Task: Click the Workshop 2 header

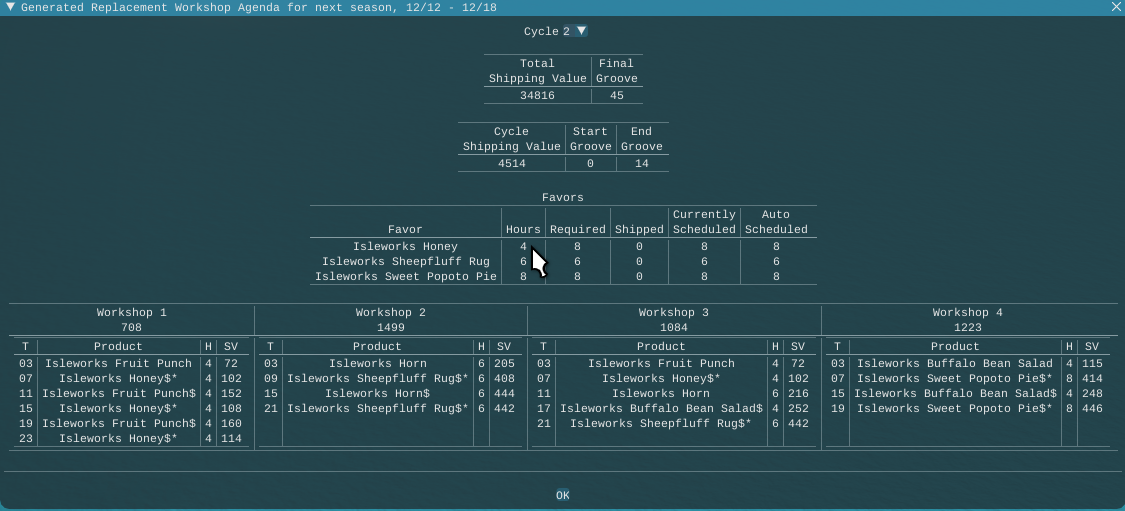Action: (x=390, y=313)
